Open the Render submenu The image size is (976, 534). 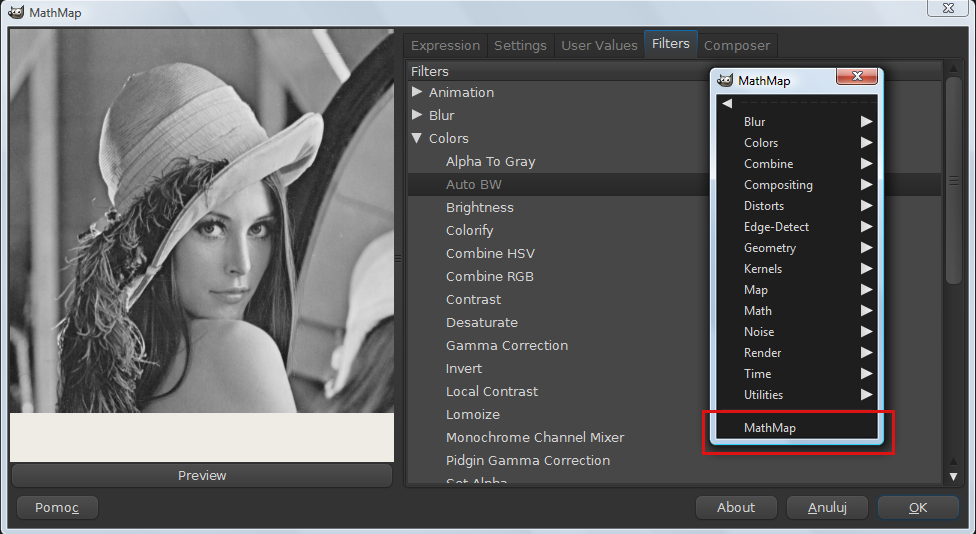click(796, 353)
